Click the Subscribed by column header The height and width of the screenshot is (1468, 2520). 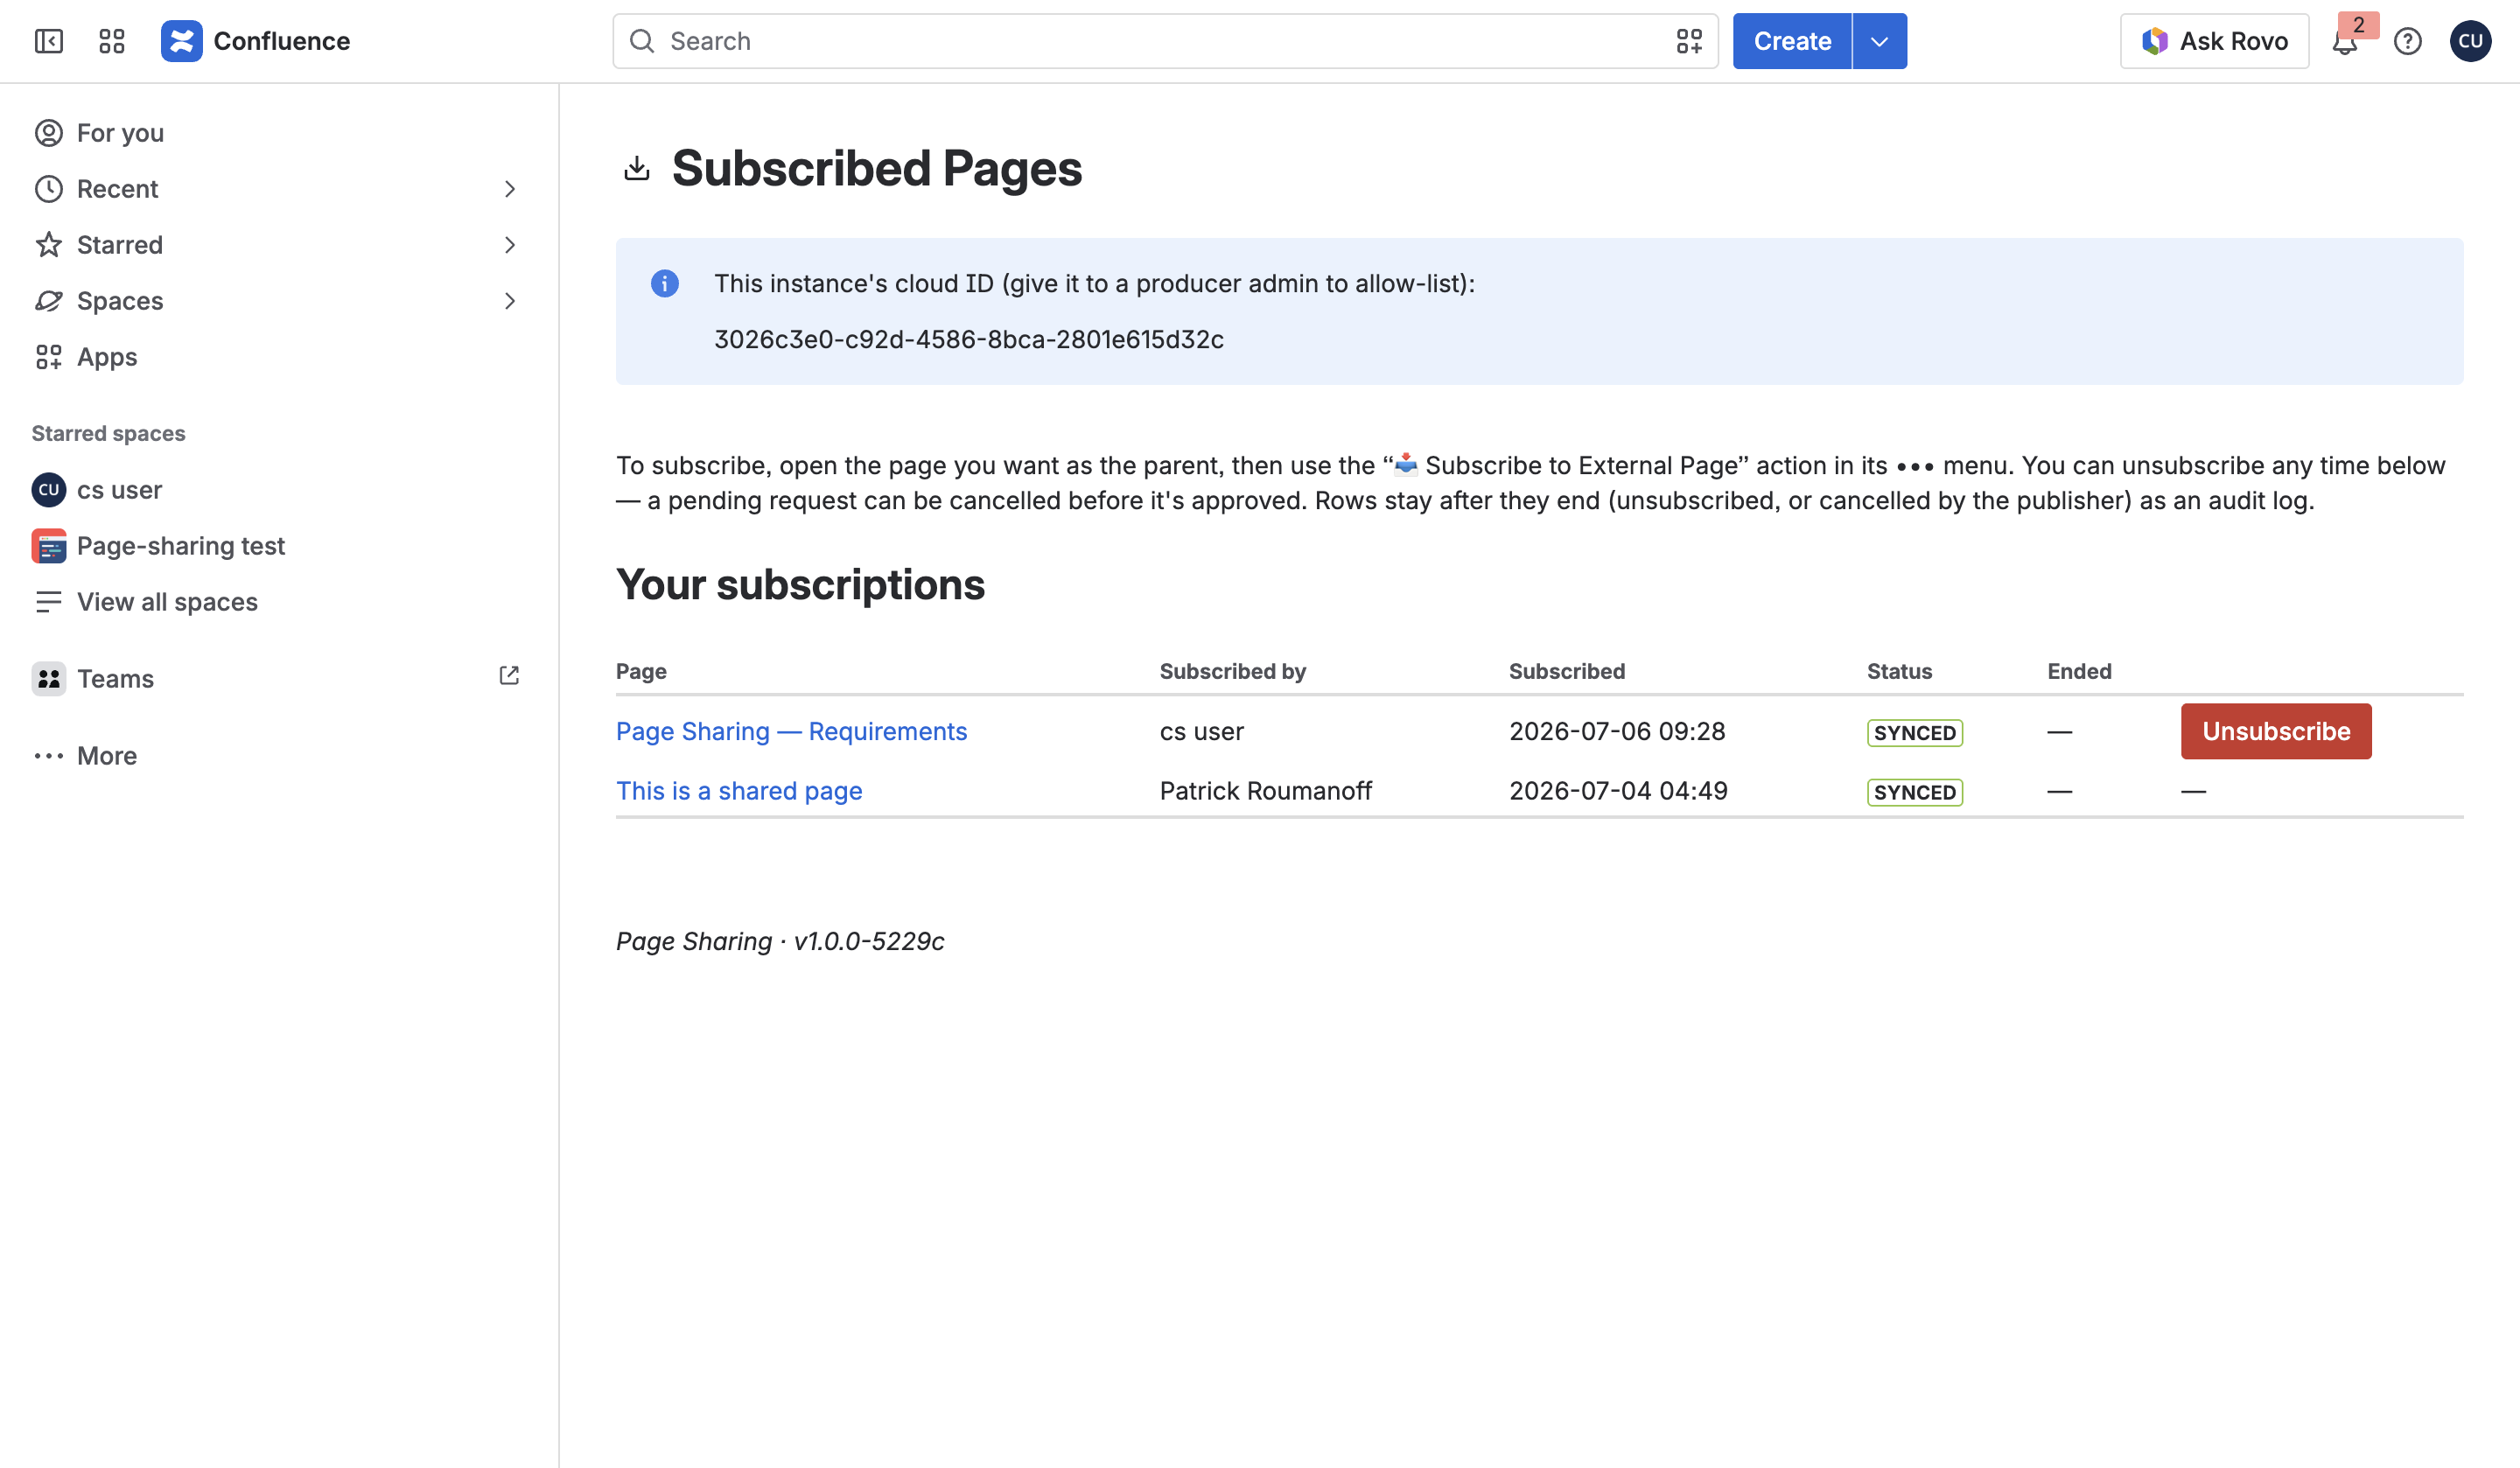coord(1232,671)
